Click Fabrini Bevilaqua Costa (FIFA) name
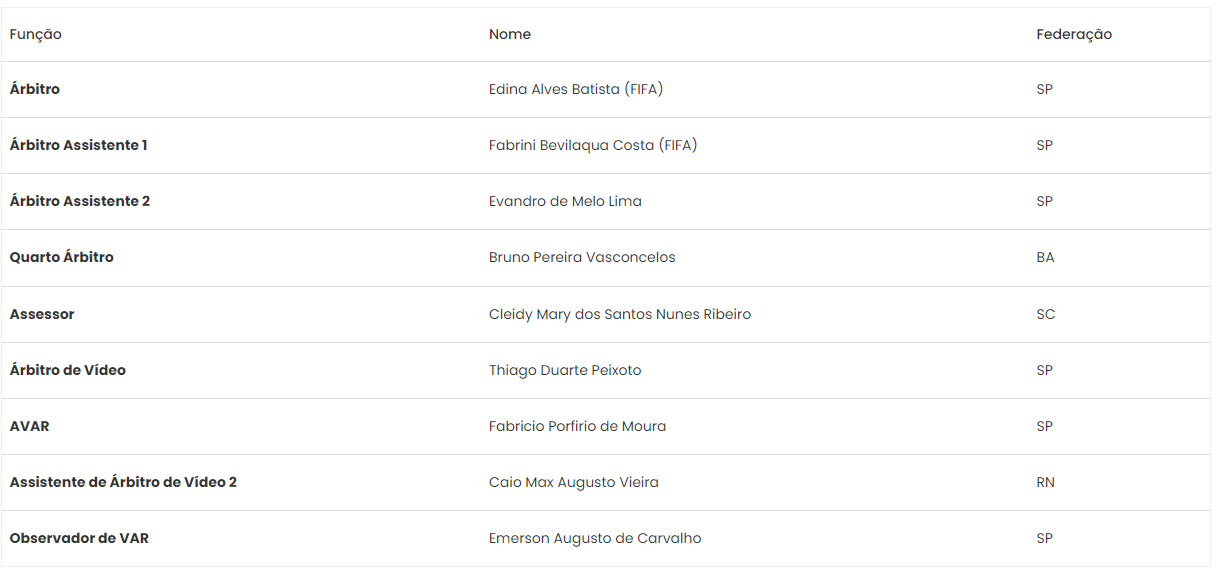The height and width of the screenshot is (575, 1216). coord(593,145)
